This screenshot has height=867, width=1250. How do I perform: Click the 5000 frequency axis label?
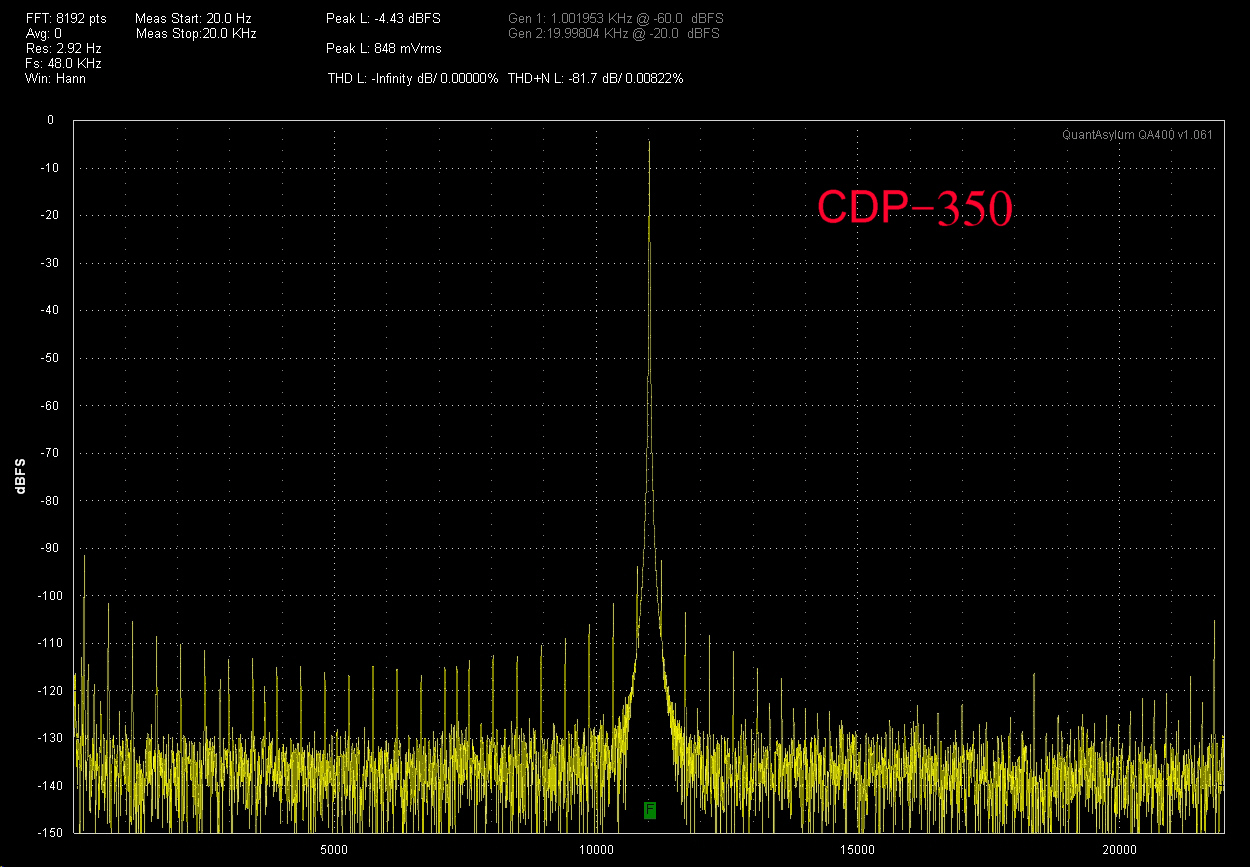coord(333,850)
